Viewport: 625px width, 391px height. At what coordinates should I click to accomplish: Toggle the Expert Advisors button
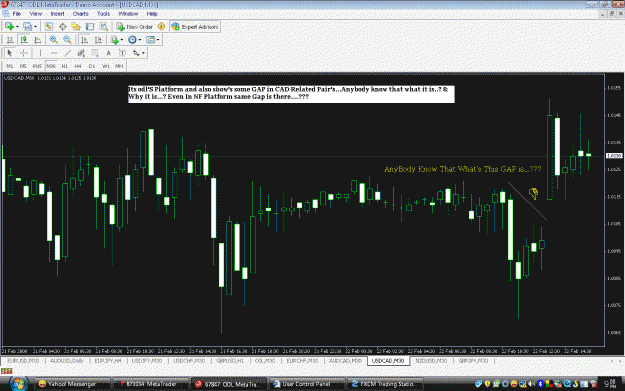(x=195, y=27)
